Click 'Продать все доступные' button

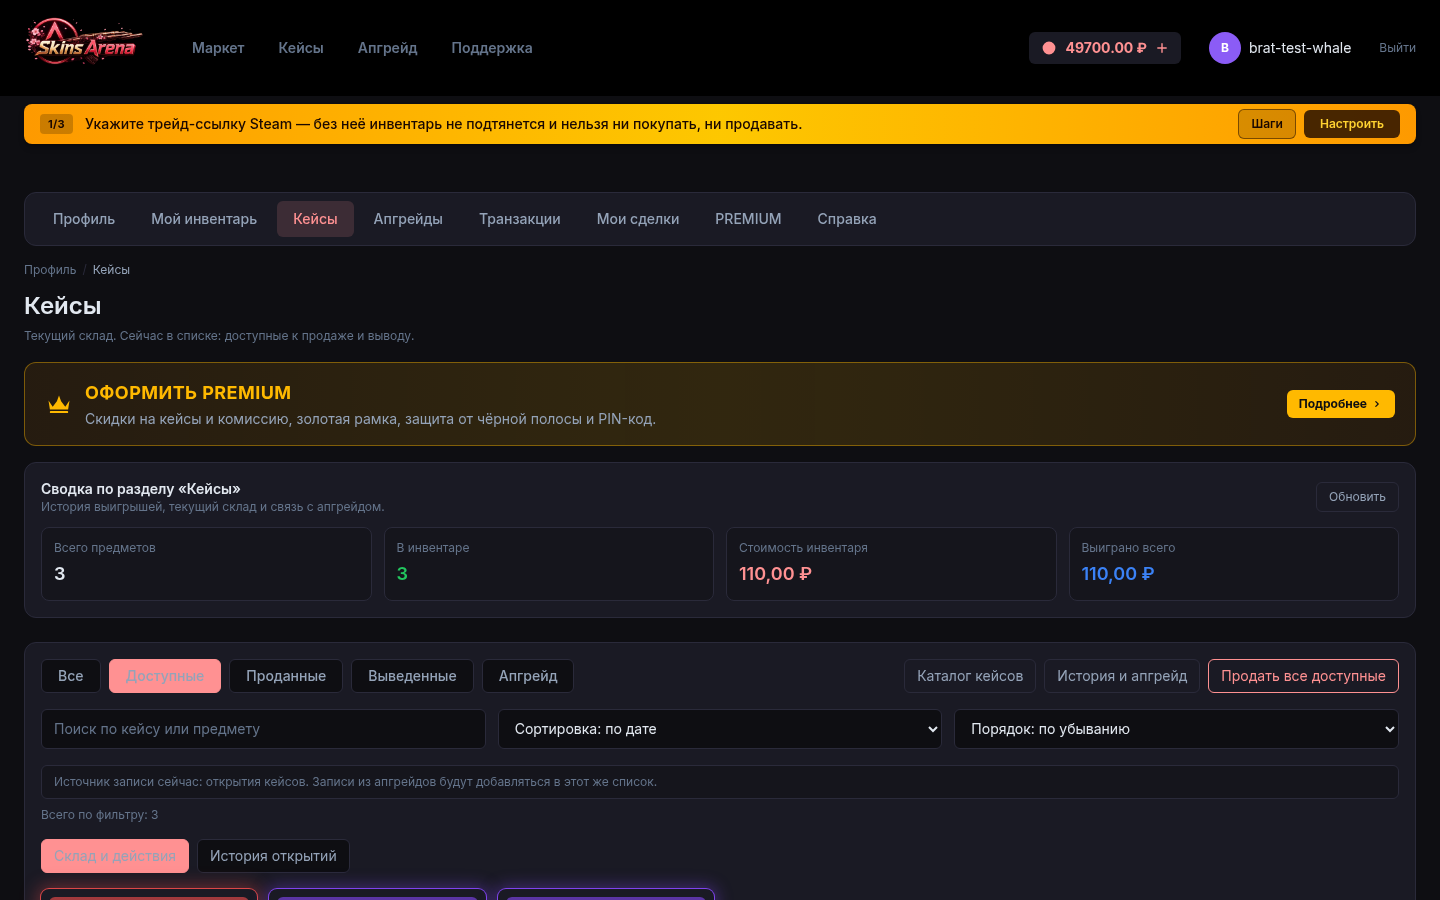(x=1303, y=676)
